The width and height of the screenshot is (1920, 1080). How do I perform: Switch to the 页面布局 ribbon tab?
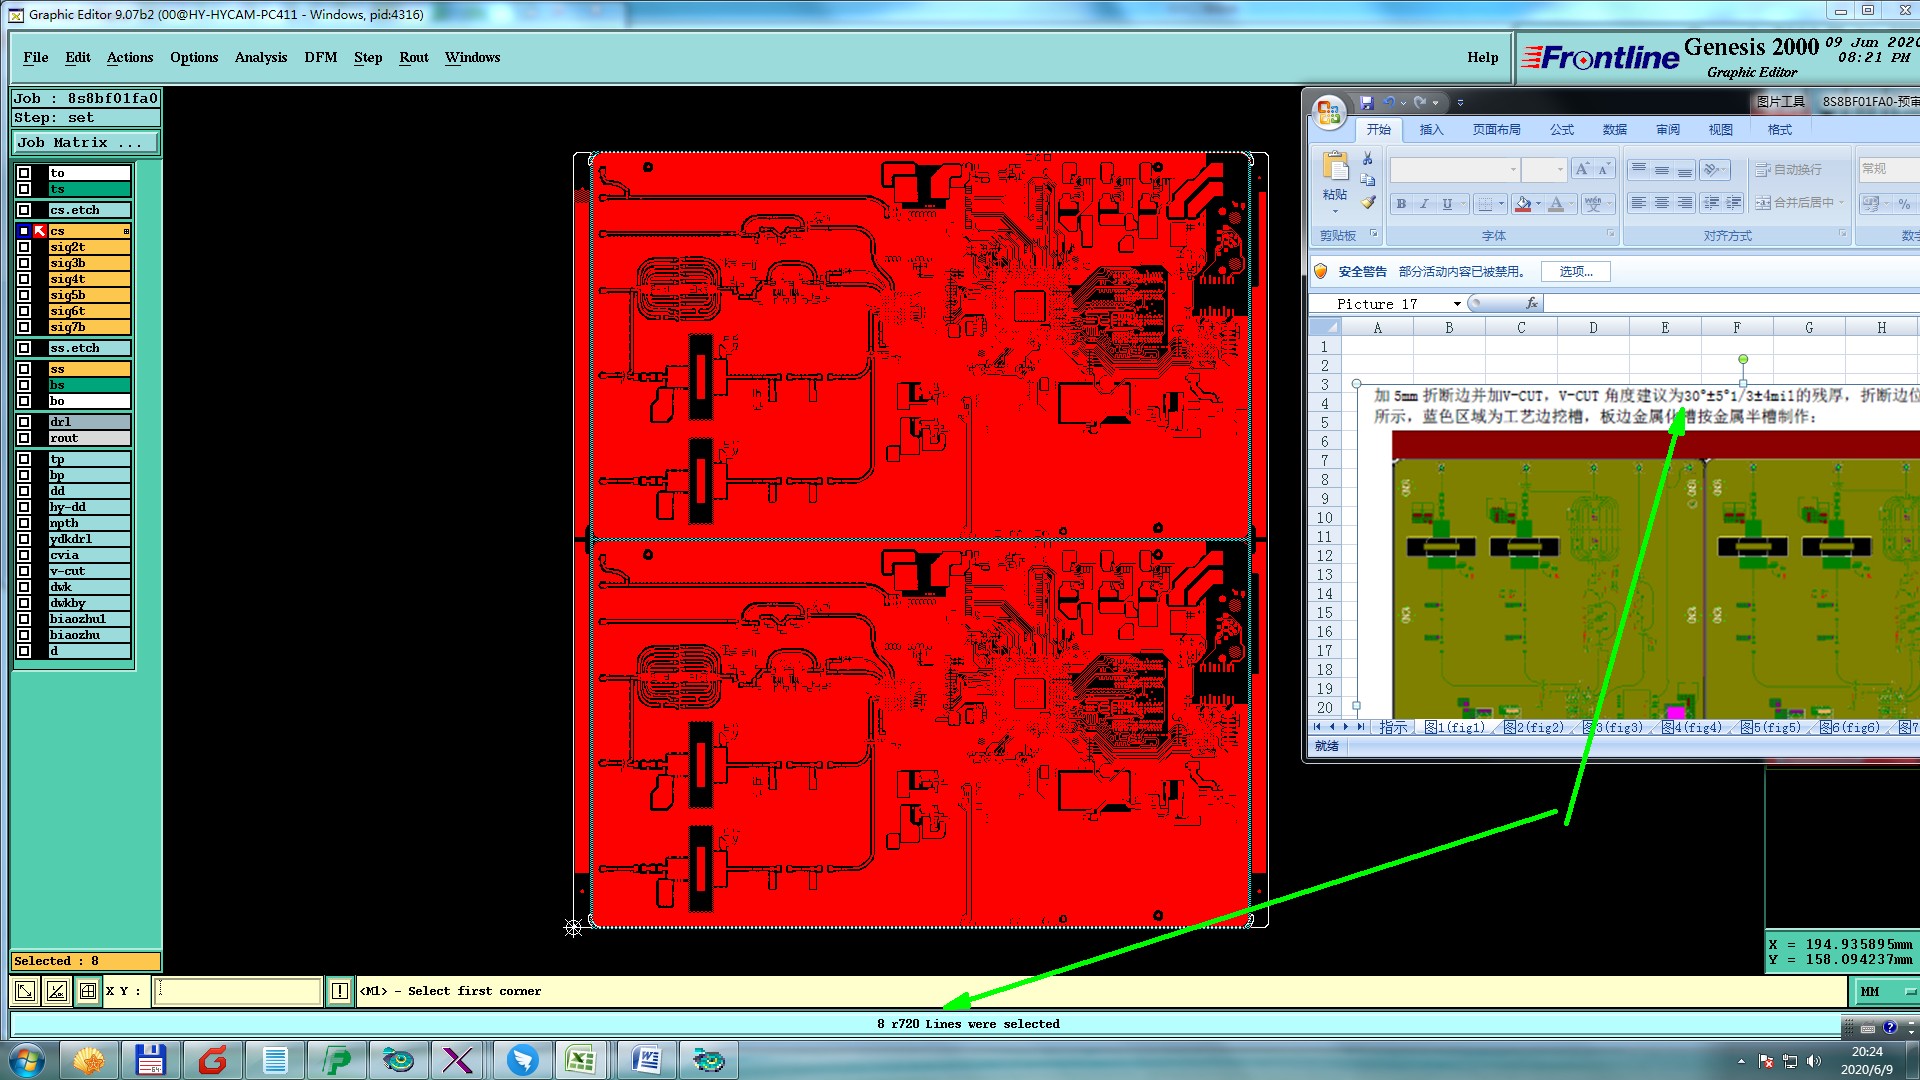click(1496, 130)
